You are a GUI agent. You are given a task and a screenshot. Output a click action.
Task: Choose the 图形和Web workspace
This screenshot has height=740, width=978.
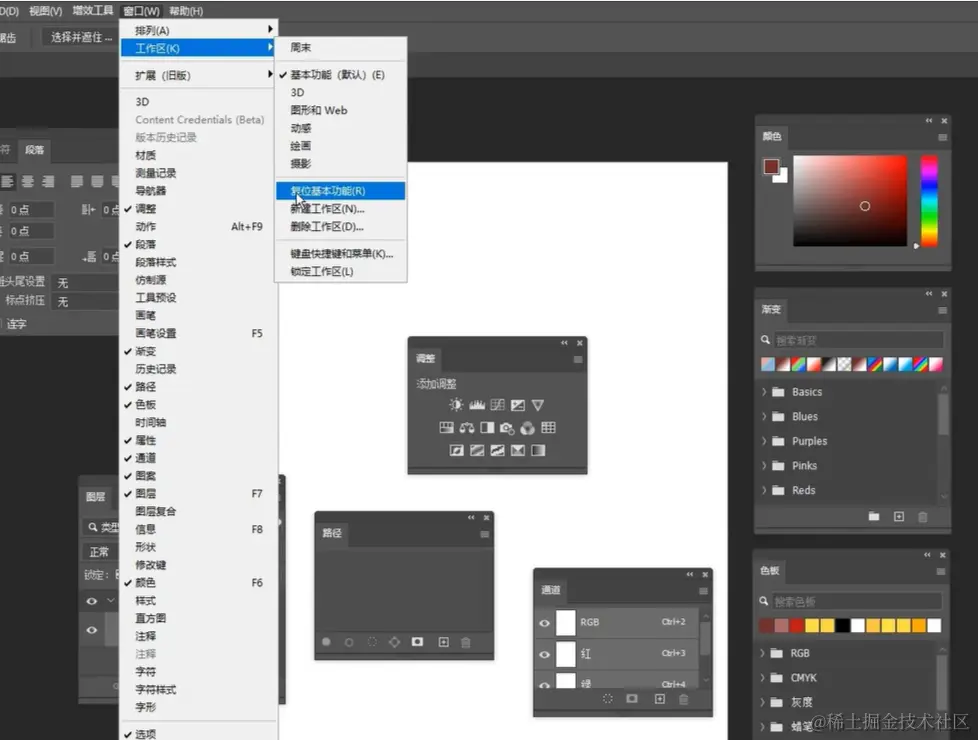pos(316,110)
